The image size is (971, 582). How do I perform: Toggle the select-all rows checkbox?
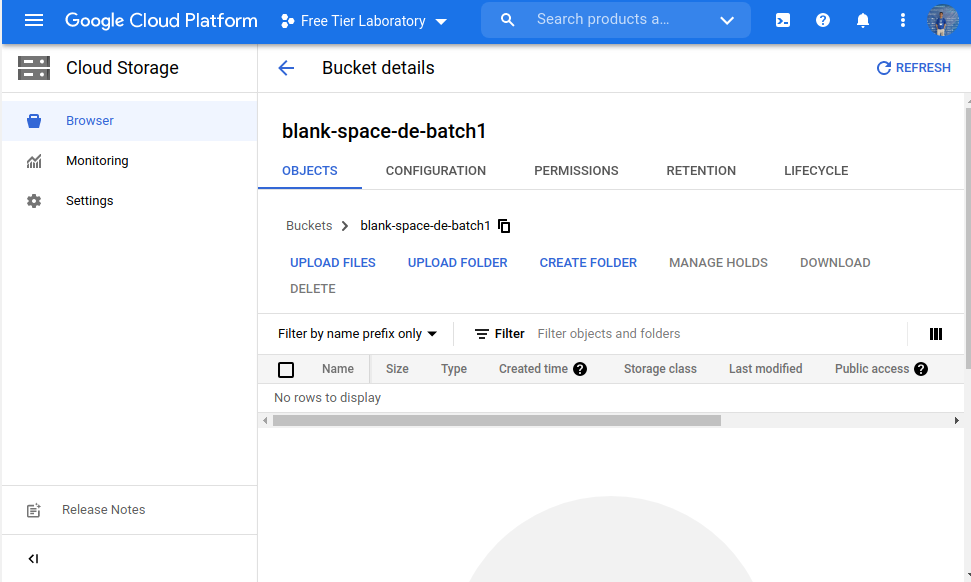coord(286,370)
